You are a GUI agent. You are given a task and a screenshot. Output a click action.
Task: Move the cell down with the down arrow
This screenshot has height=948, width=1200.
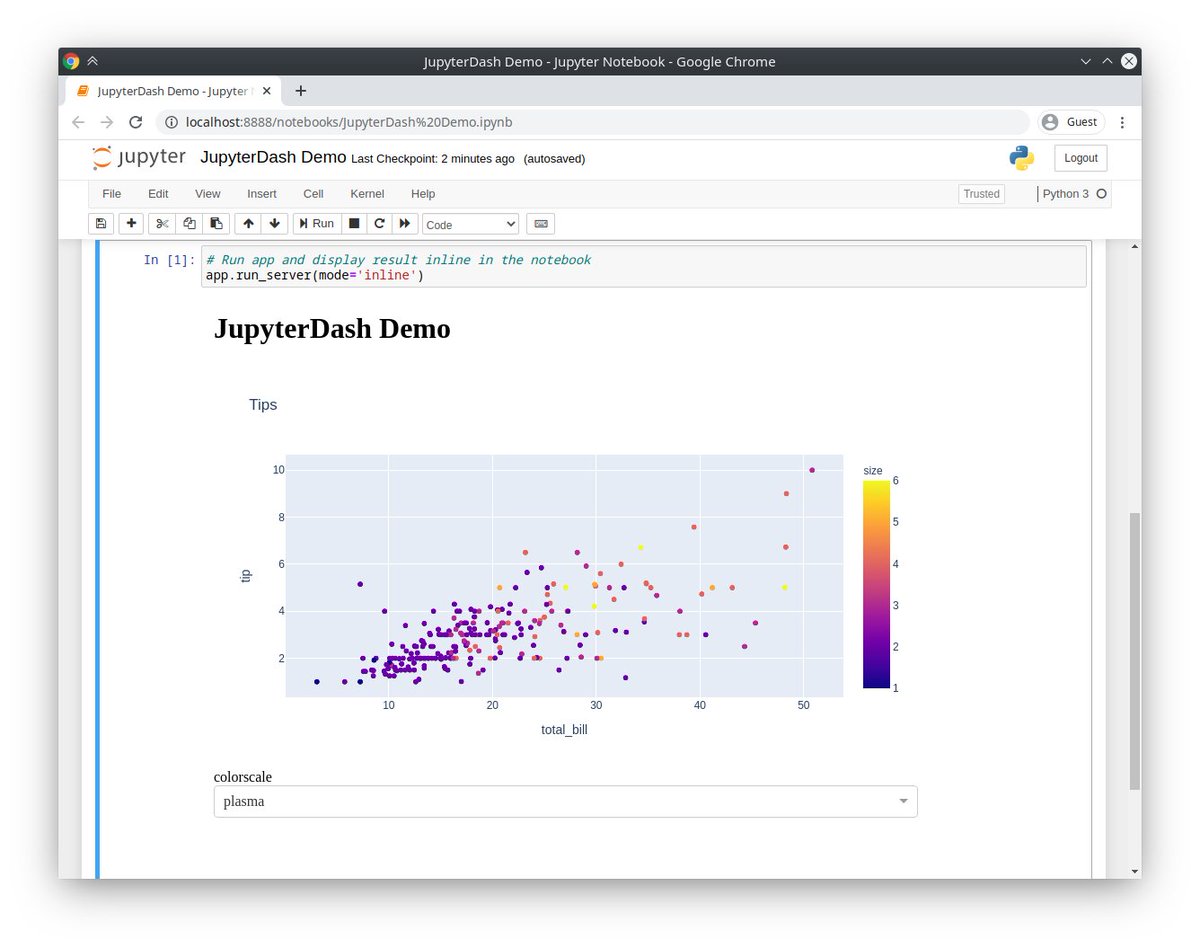coord(275,223)
